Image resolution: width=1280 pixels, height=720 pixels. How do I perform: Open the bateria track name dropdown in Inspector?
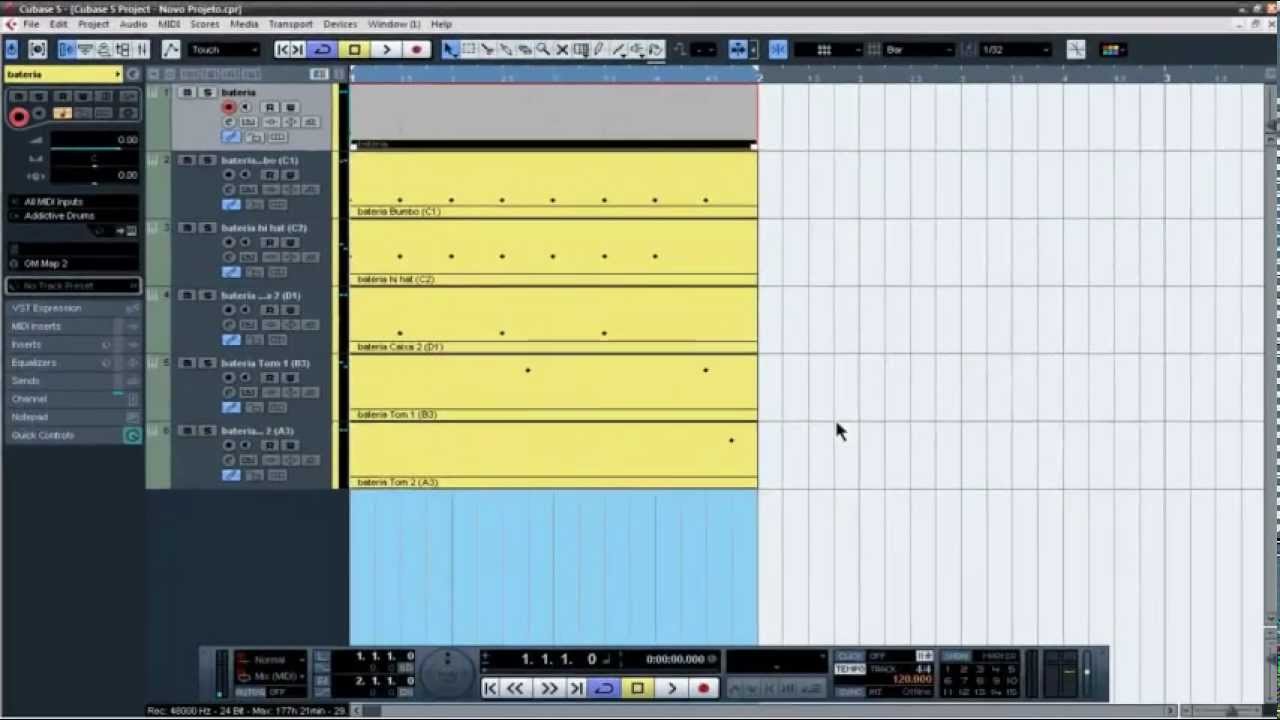[63, 74]
